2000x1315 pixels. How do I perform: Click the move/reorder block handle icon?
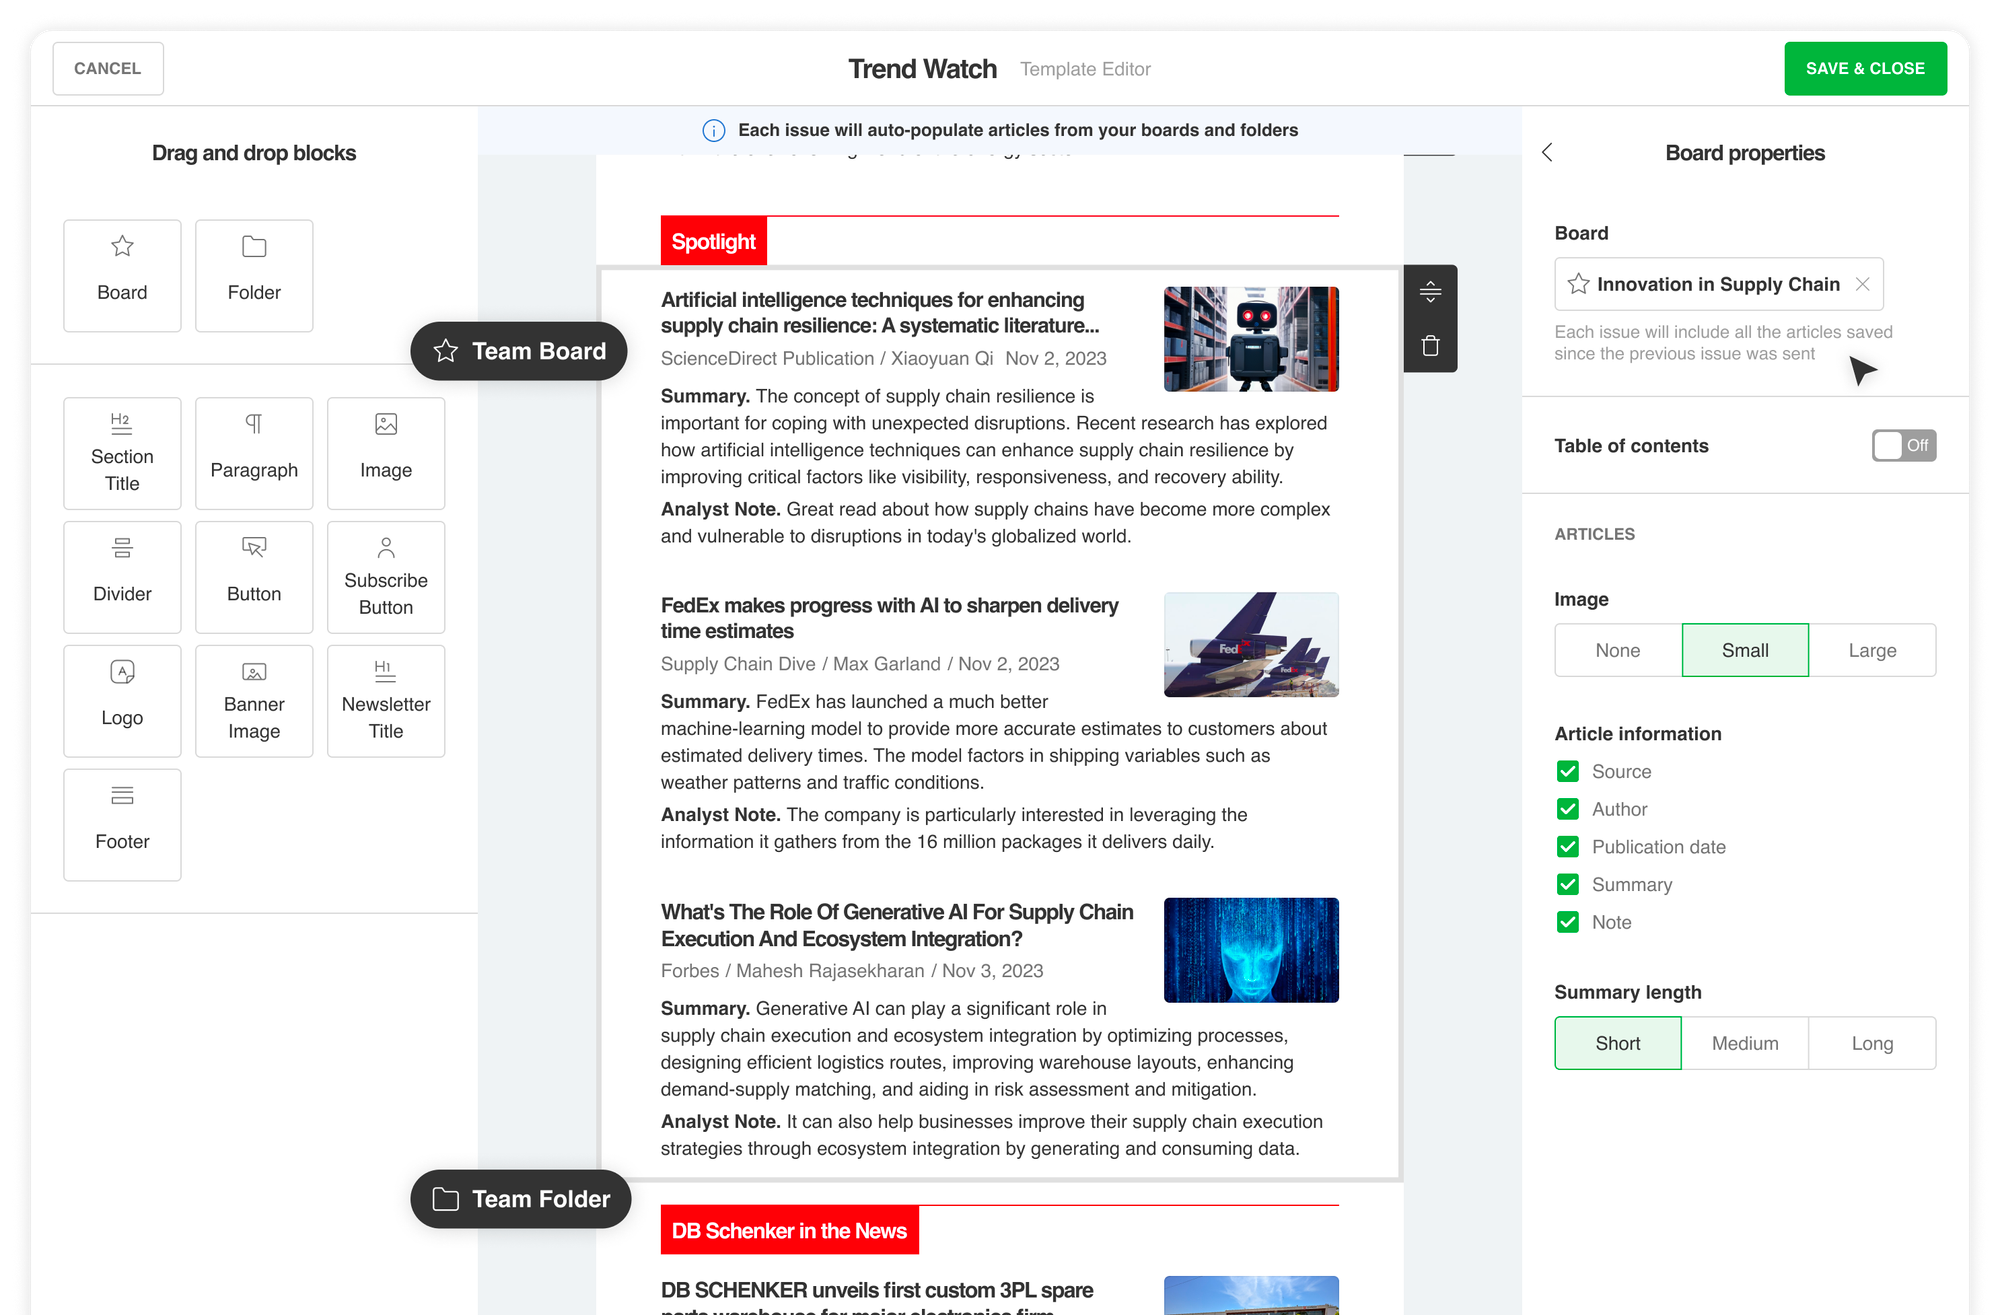click(1430, 292)
